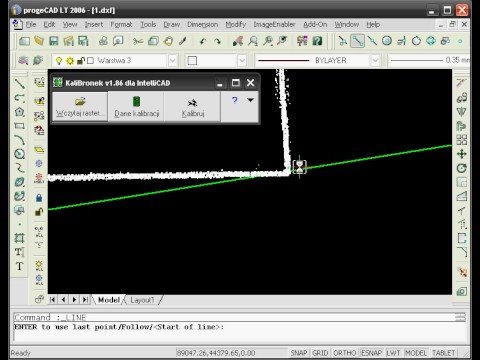This screenshot has height=360, width=480.
Task: Click the Kalibruj button
Action: 192,107
